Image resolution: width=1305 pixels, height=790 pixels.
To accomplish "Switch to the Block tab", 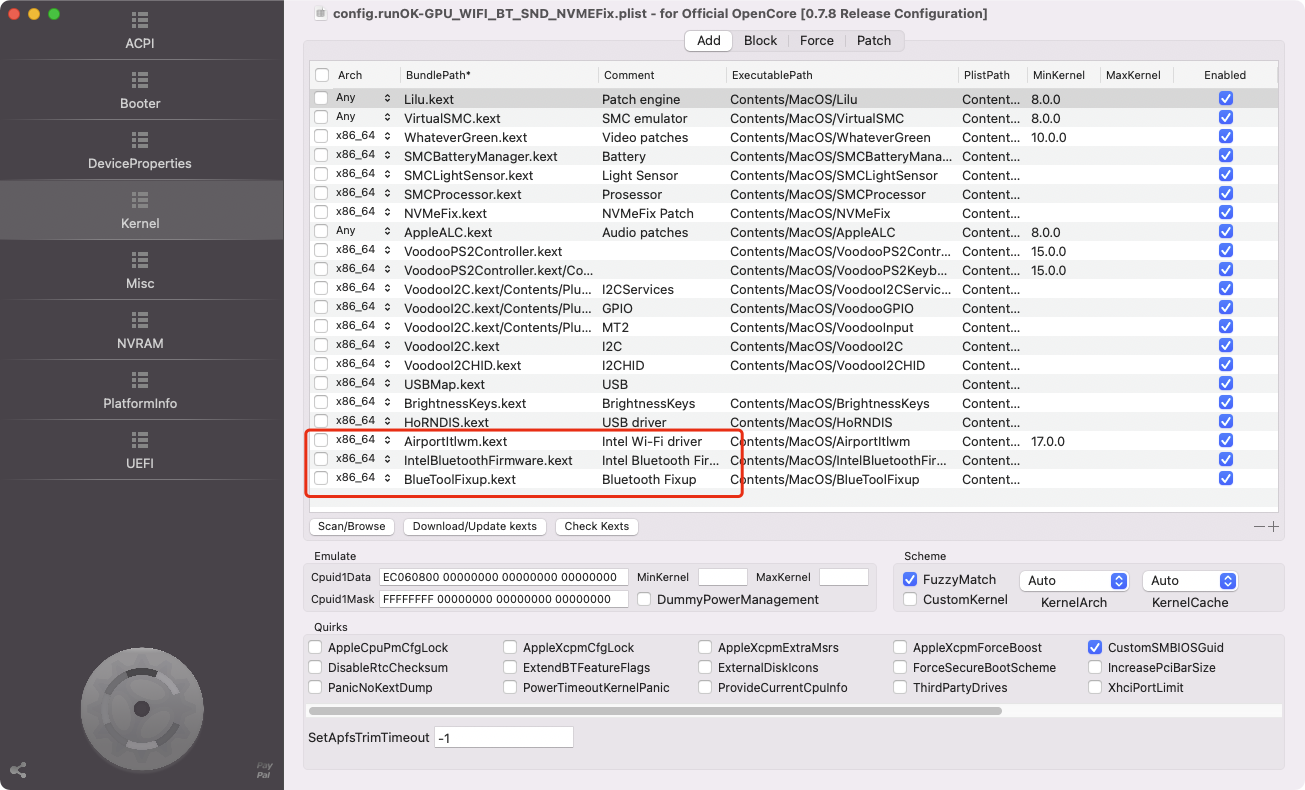I will coord(760,40).
